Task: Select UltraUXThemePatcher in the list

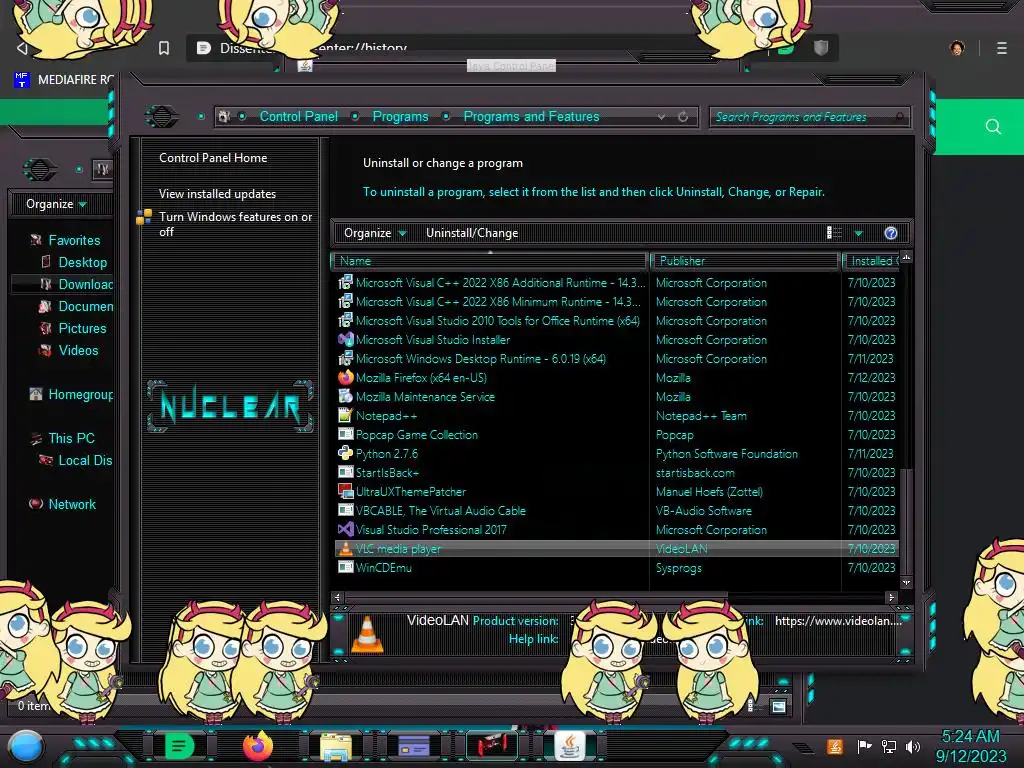Action: click(617, 492)
